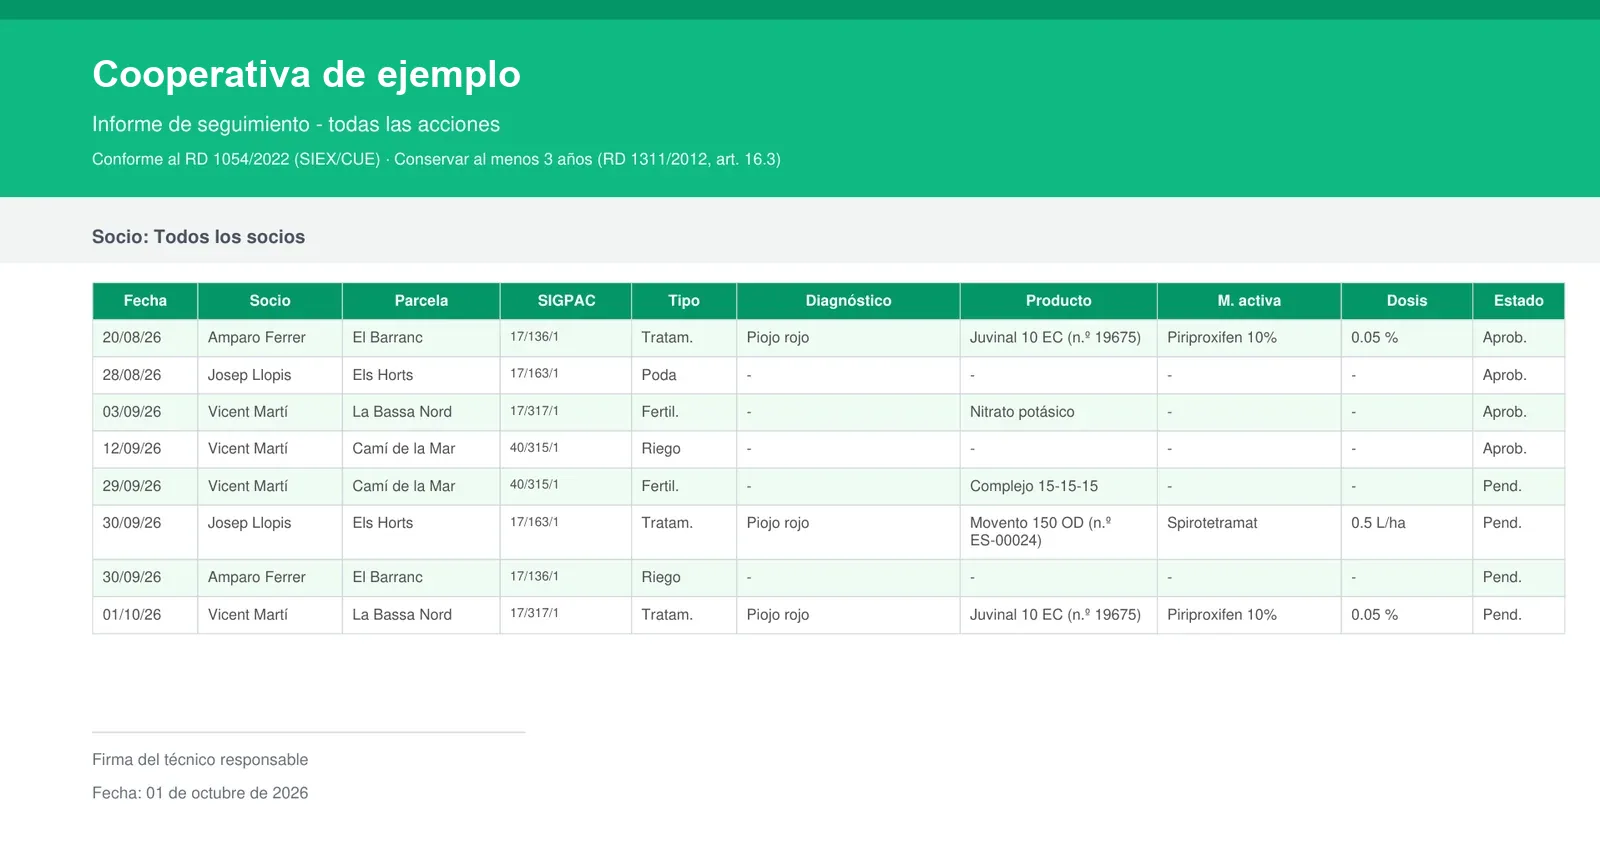Viewport: 1600px width, 856px height.
Task: Click the "M. activa" column header
Action: 1249,301
